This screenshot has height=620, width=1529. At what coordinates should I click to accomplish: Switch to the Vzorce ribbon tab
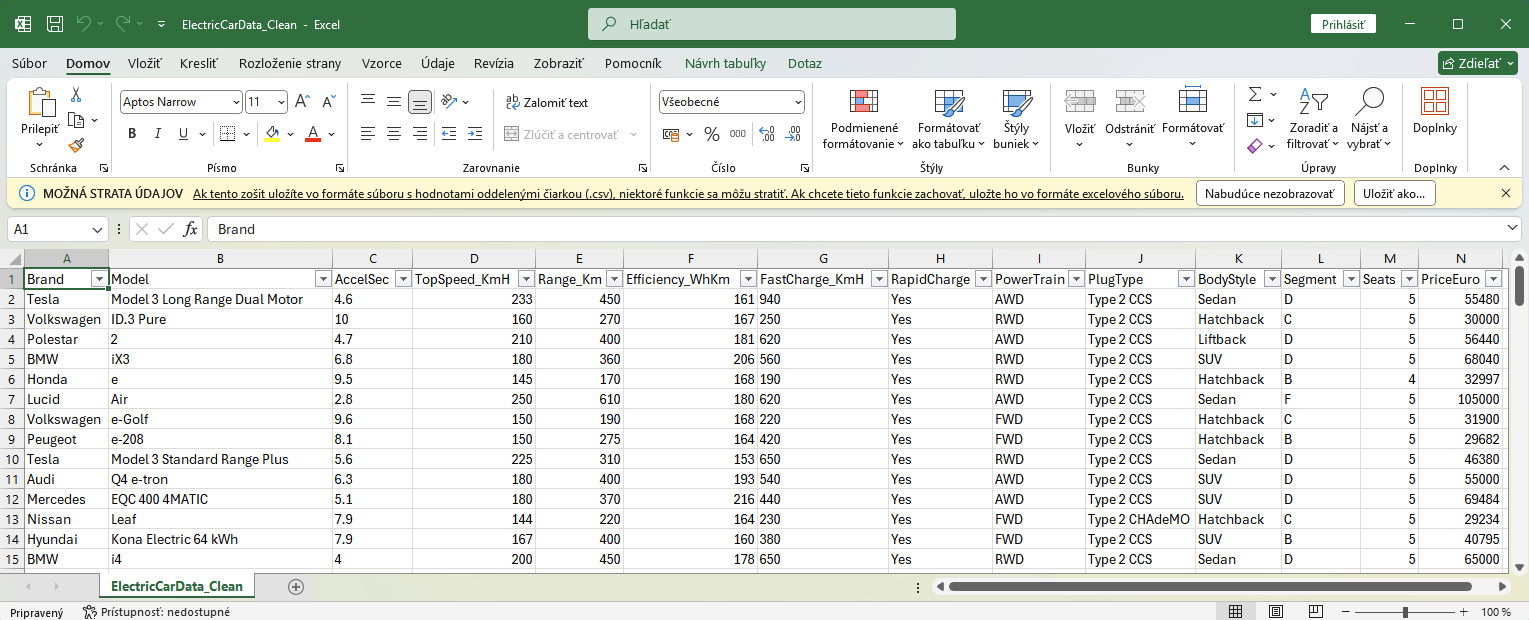[382, 63]
